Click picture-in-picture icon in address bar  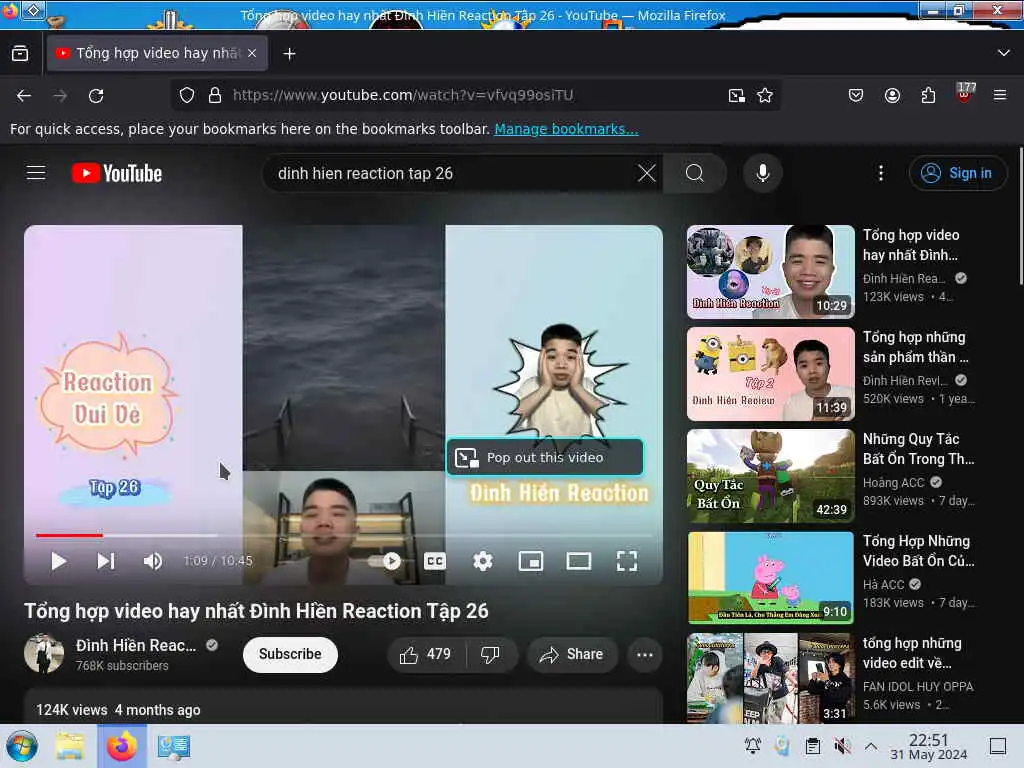pos(737,96)
